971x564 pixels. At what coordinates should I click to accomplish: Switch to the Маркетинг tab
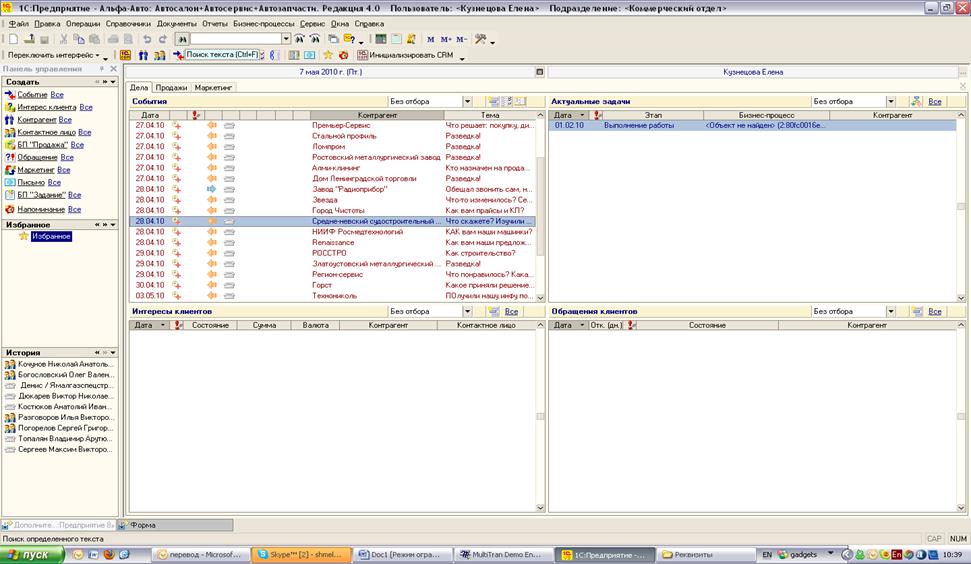213,88
